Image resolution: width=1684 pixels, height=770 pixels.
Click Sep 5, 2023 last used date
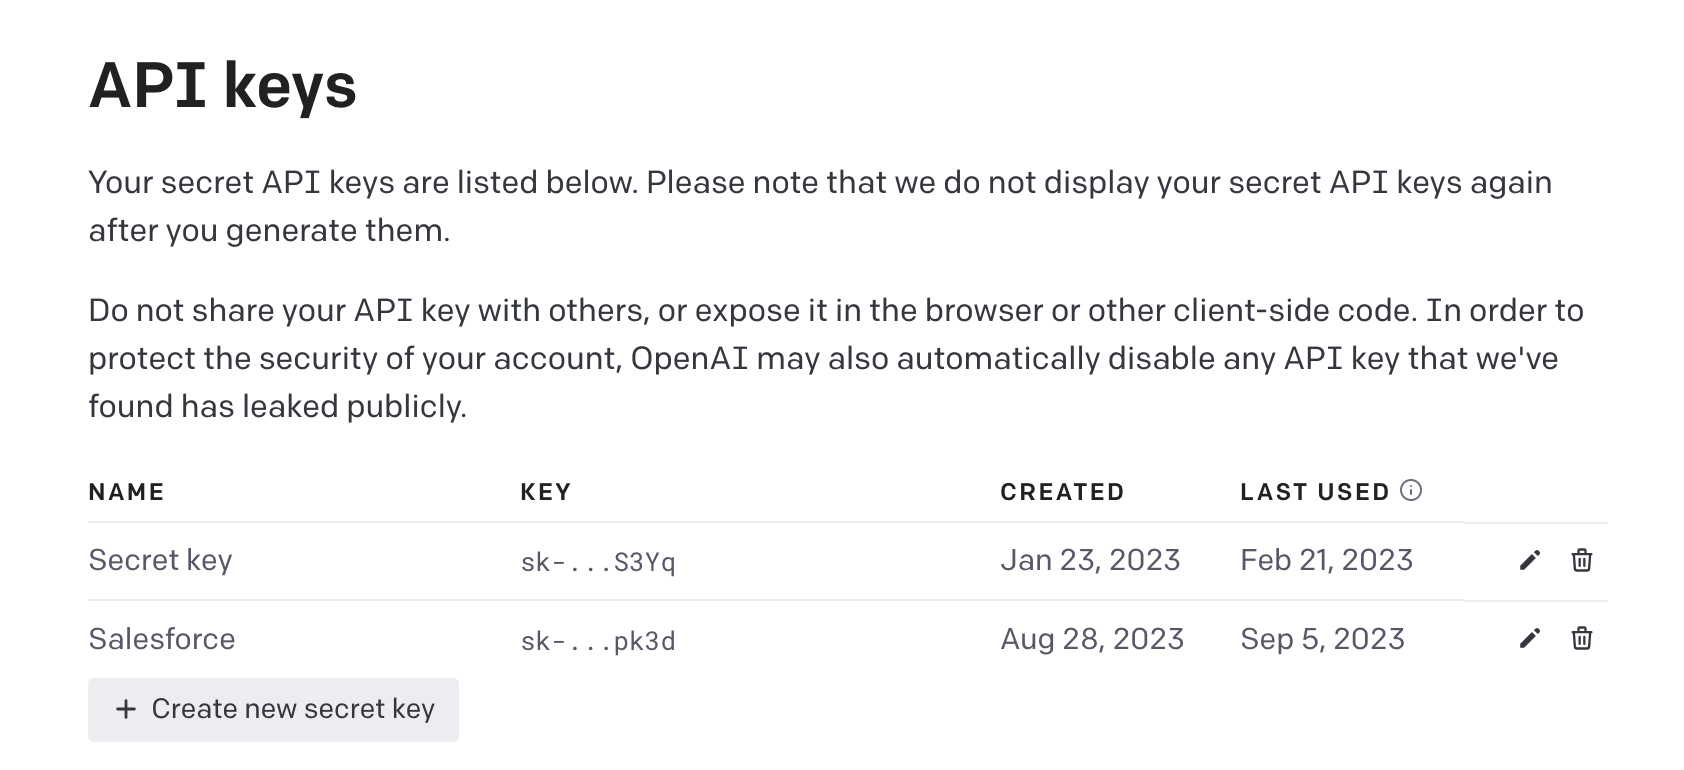1322,639
